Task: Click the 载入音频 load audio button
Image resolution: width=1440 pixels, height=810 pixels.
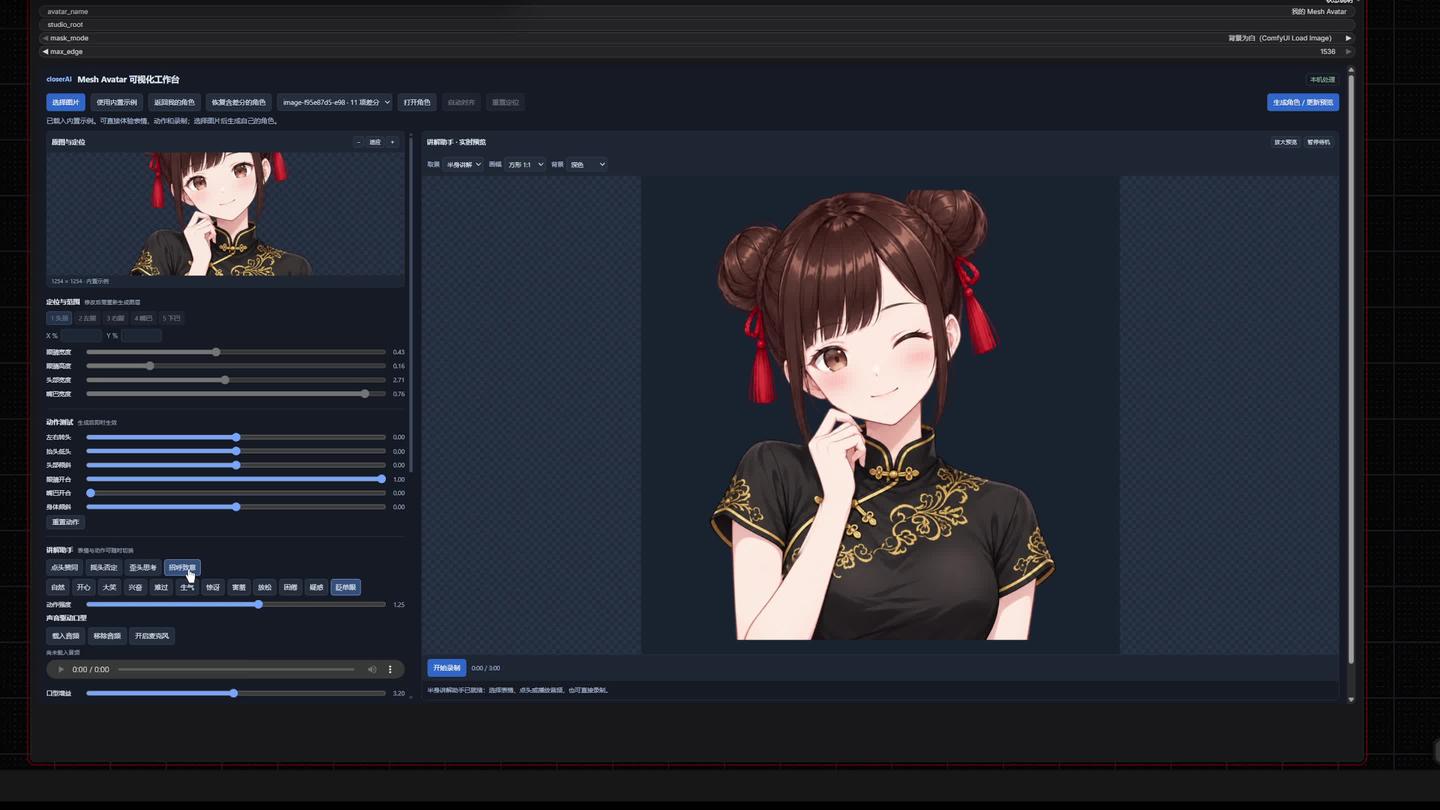Action: point(66,636)
